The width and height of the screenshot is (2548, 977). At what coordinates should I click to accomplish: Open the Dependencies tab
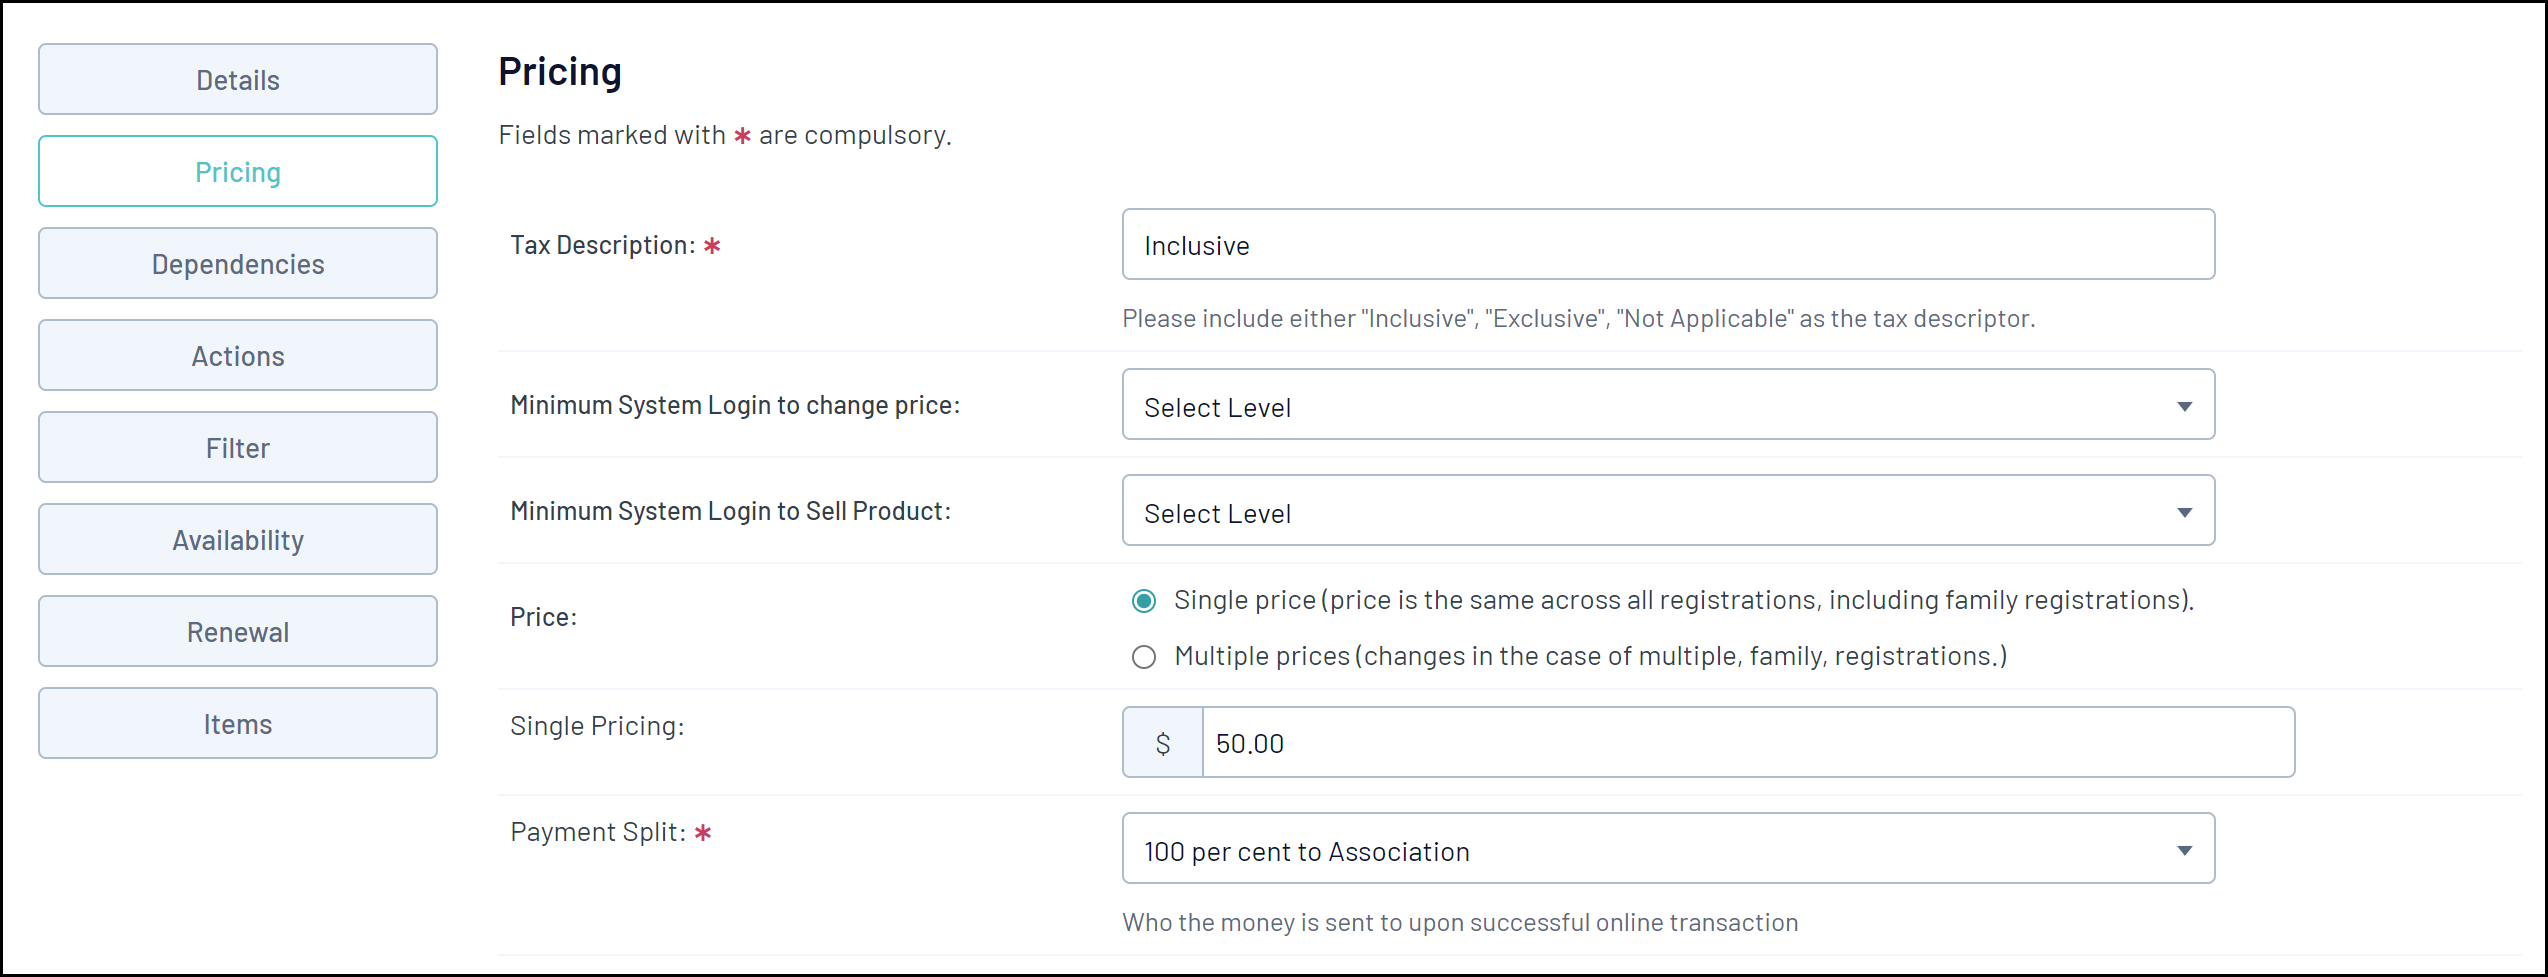(238, 264)
